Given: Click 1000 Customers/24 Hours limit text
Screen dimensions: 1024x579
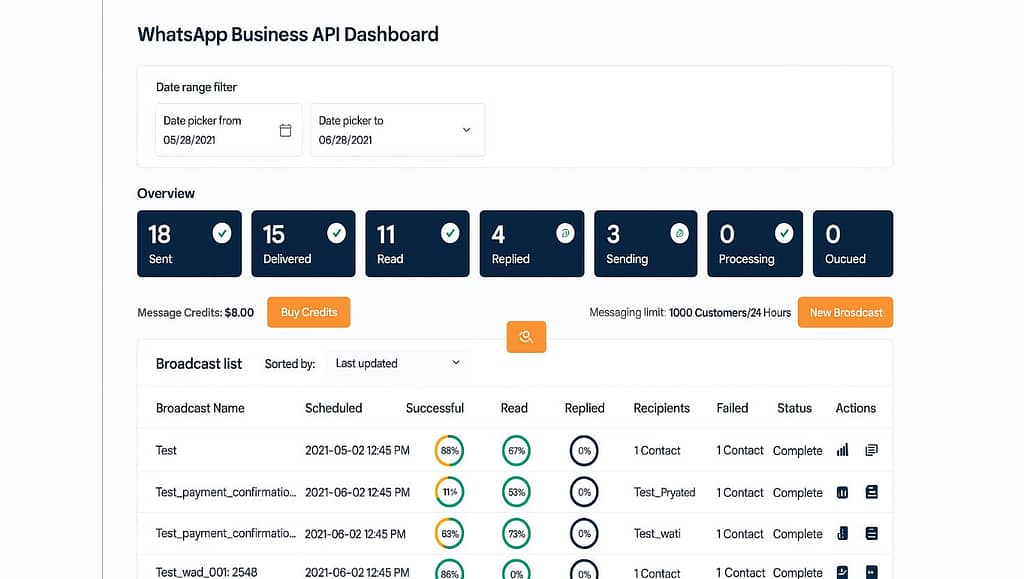Looking at the screenshot, I should pyautogui.click(x=729, y=313).
